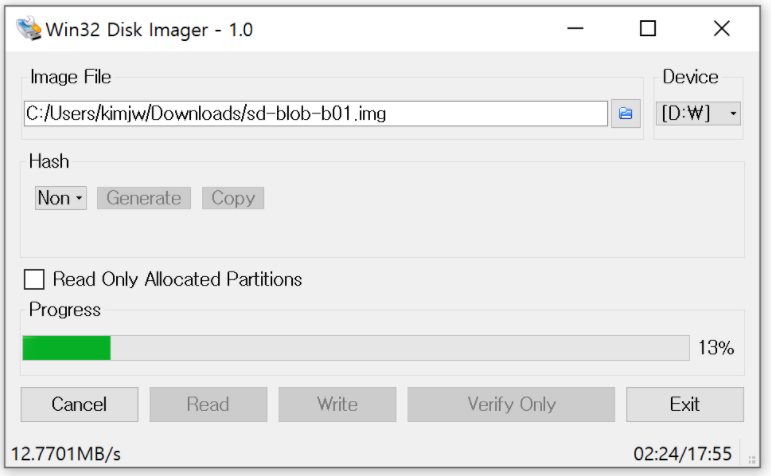Click the Write button

pos(337,404)
